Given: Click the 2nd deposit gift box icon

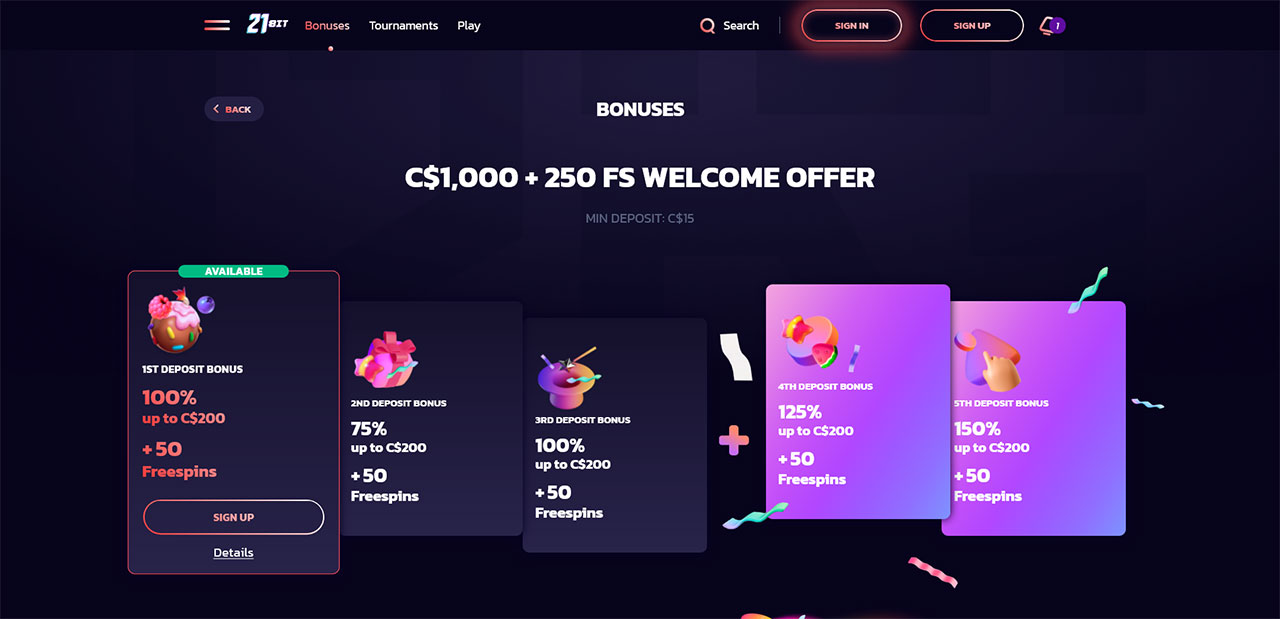Looking at the screenshot, I should [x=385, y=360].
